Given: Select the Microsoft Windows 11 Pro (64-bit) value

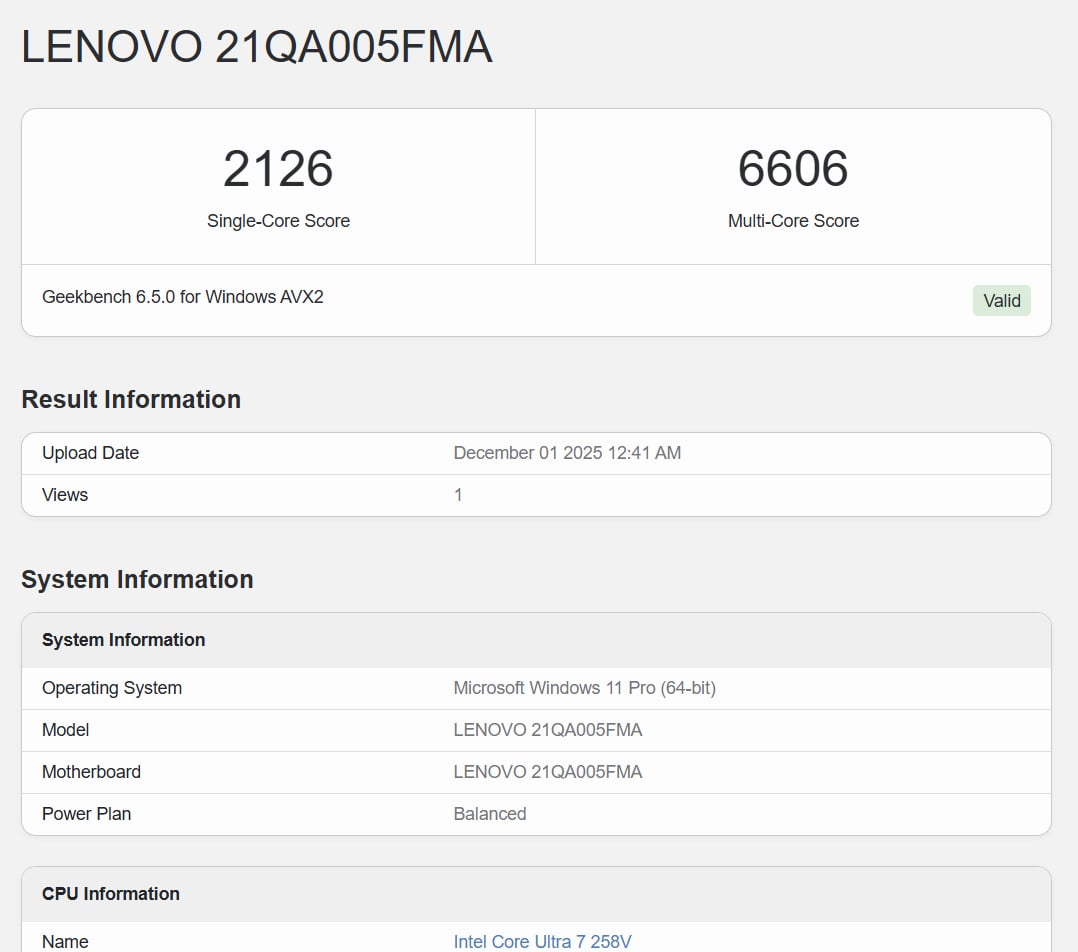Looking at the screenshot, I should pyautogui.click(x=584, y=688).
